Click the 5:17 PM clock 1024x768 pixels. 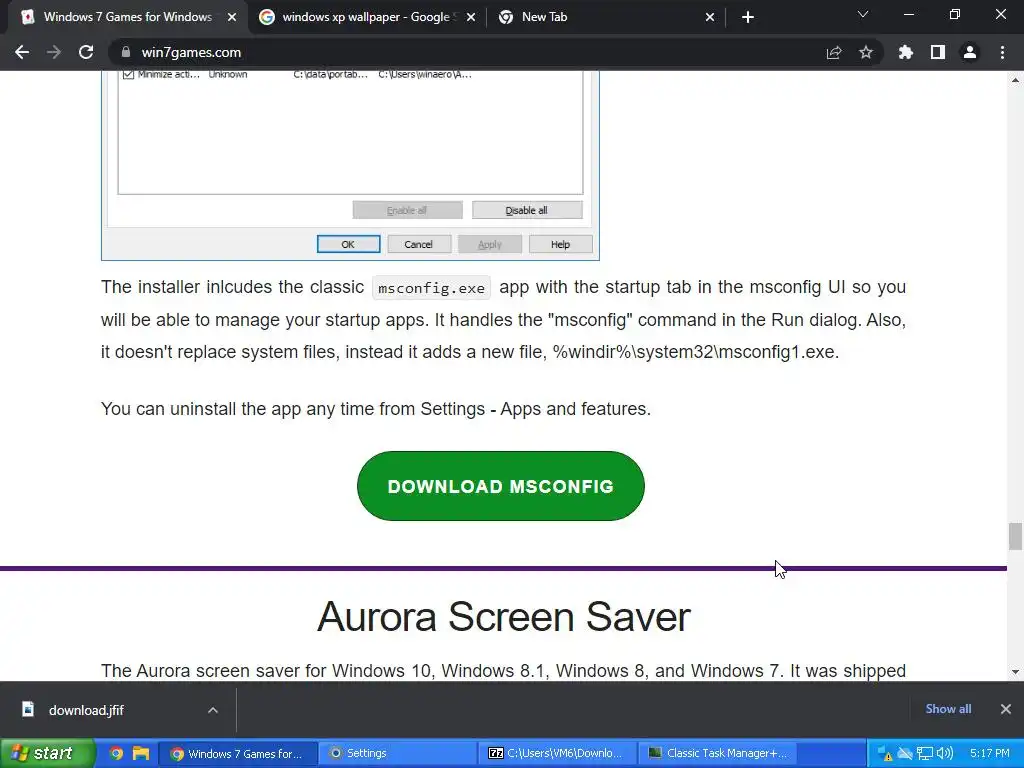tap(989, 753)
